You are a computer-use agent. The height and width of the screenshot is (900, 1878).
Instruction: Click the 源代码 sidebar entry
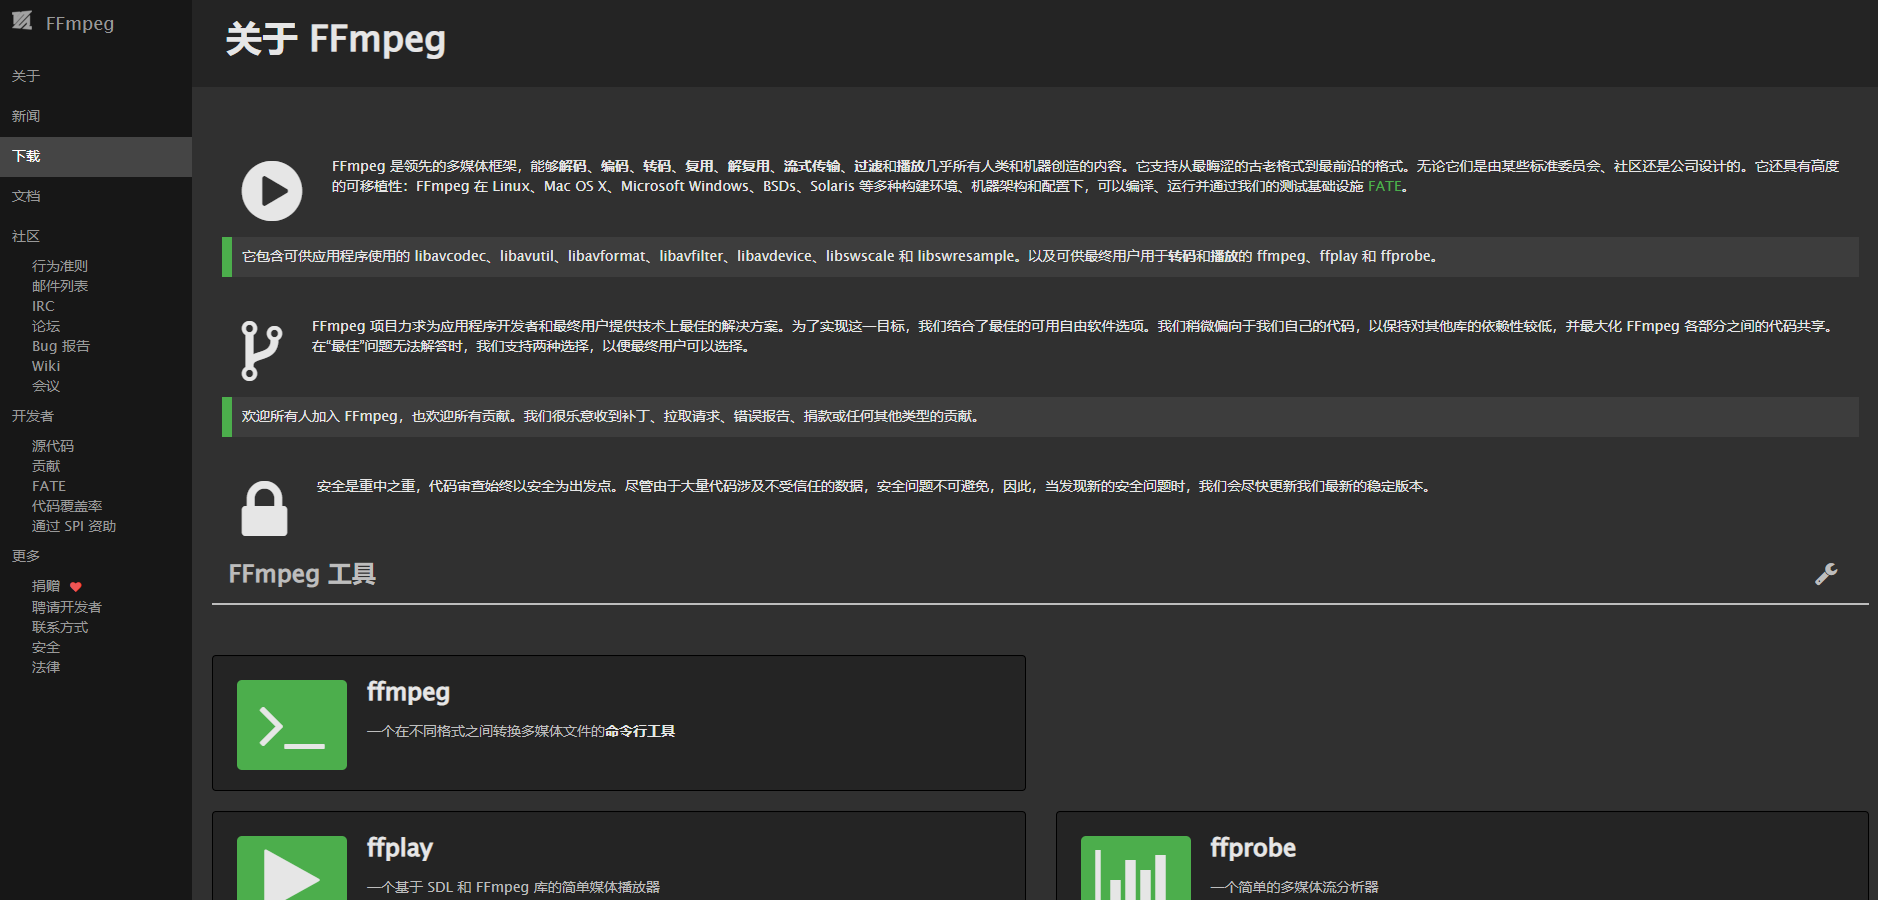click(52, 445)
